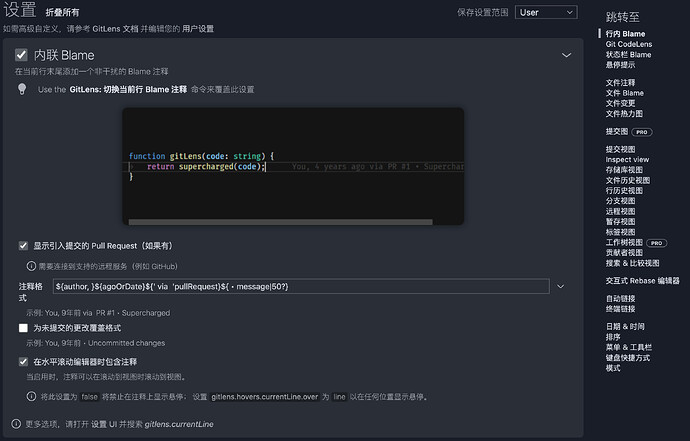Jump to 日期 & 时间 section

(x=625, y=327)
